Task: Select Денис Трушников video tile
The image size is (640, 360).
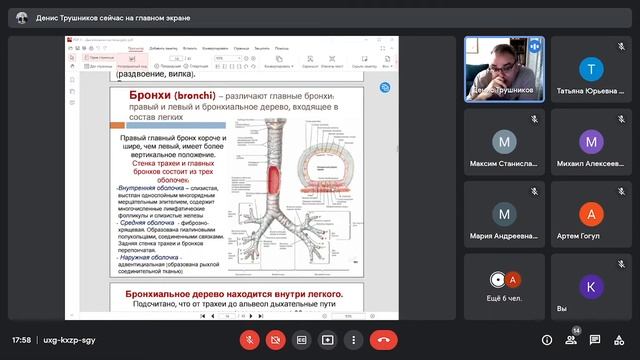Action: tap(504, 69)
